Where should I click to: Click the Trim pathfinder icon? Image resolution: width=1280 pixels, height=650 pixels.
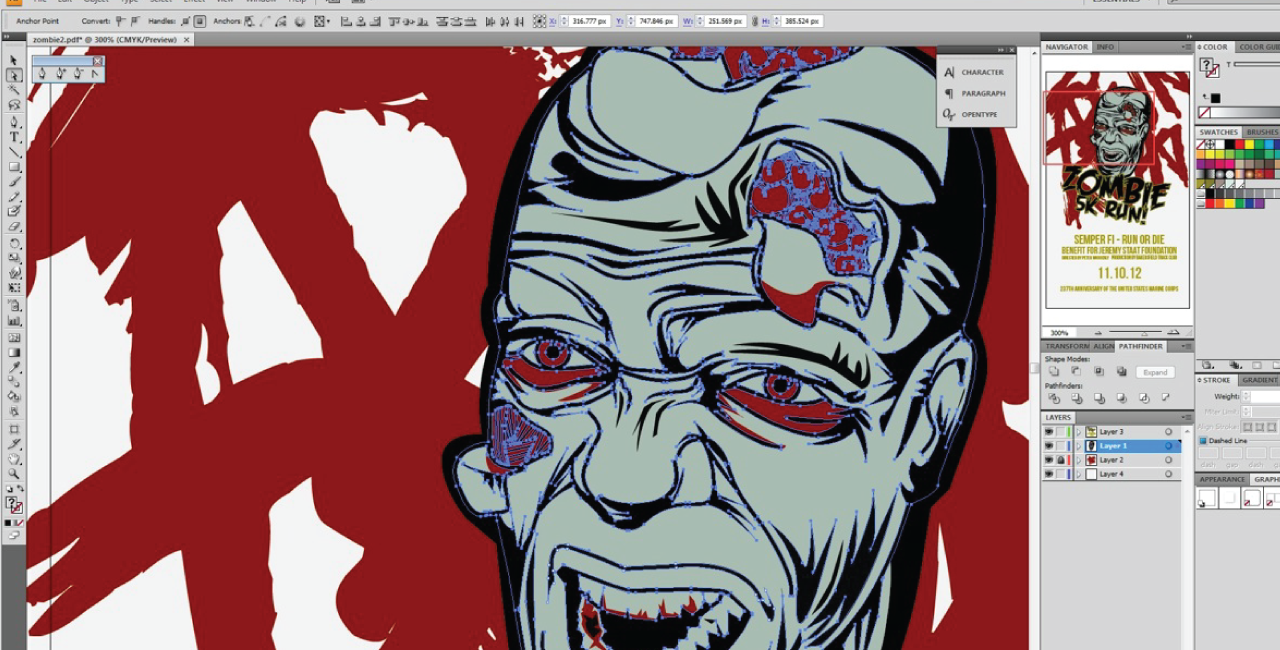pos(1076,398)
